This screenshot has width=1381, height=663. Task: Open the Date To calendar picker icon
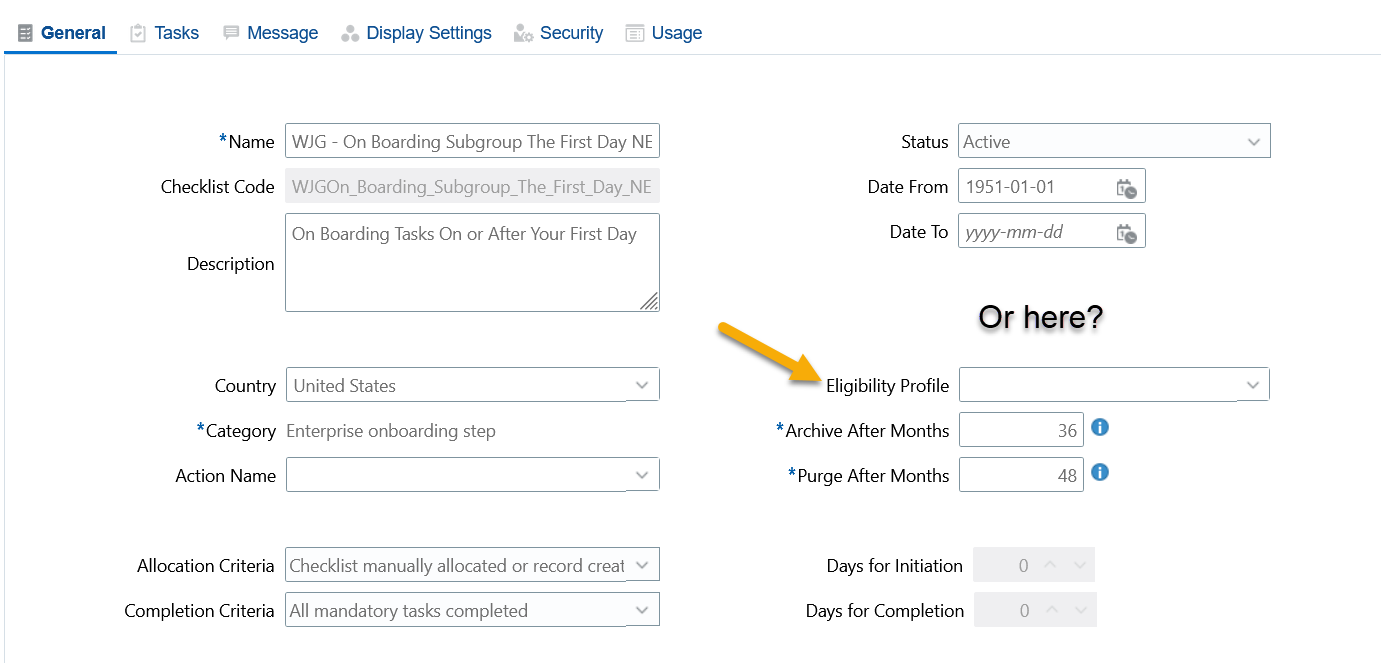pyautogui.click(x=1126, y=232)
